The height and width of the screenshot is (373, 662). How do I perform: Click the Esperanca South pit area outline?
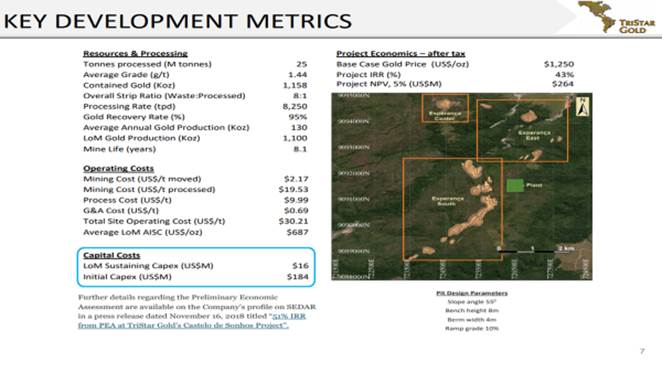point(452,209)
